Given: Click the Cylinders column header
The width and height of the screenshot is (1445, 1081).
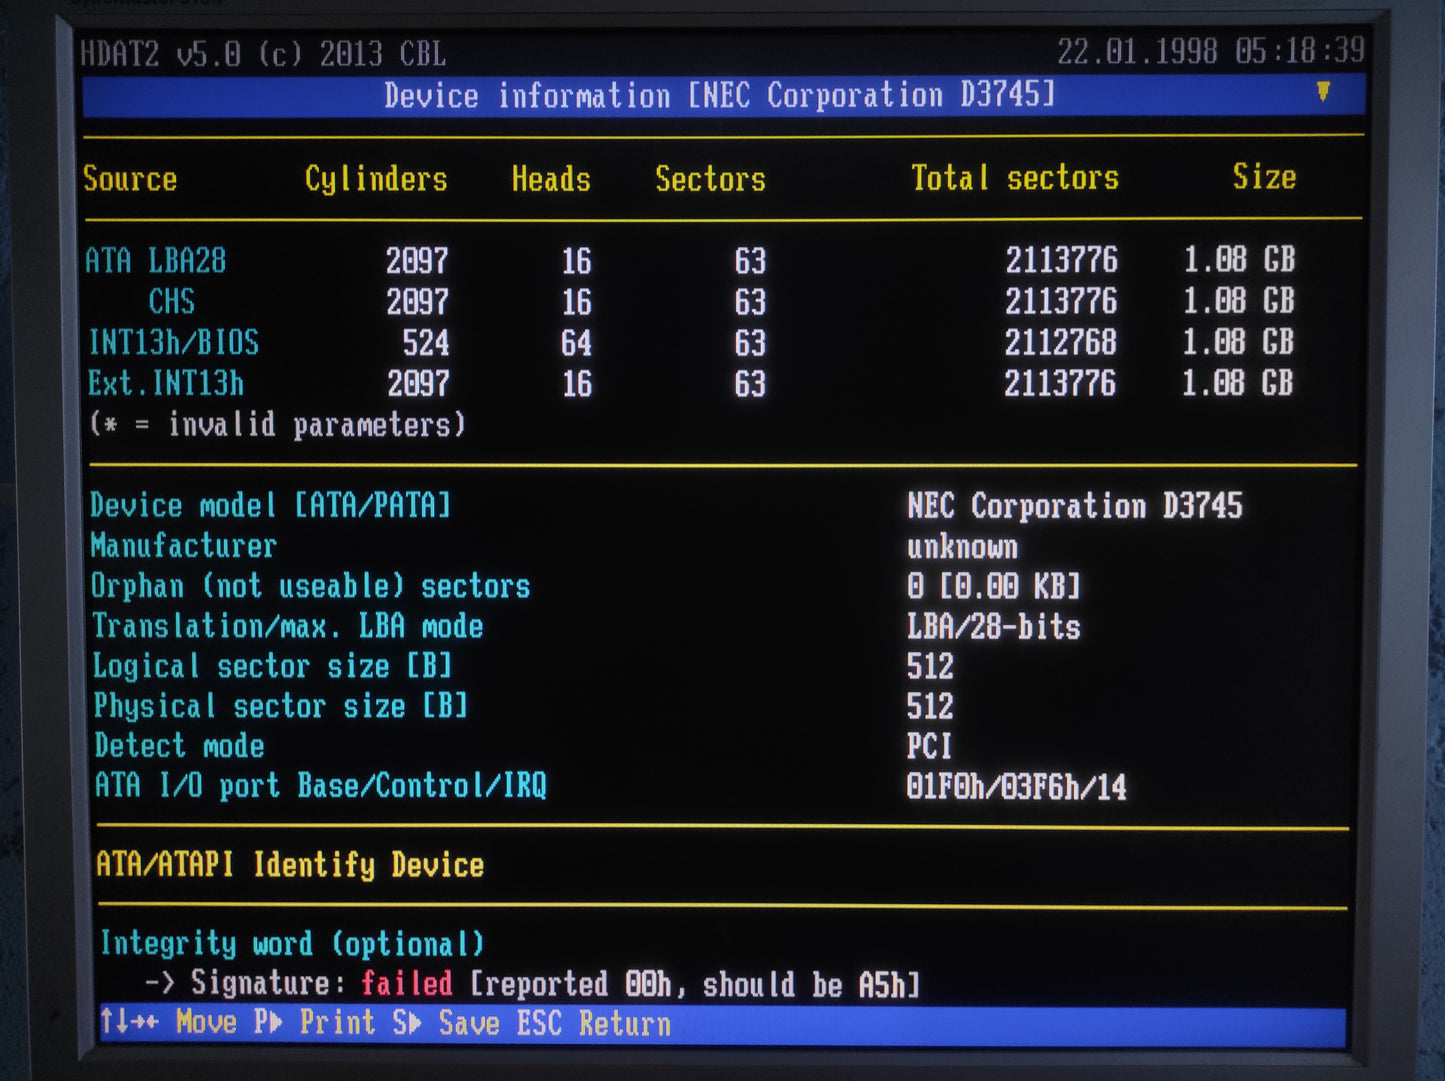Looking at the screenshot, I should [376, 179].
